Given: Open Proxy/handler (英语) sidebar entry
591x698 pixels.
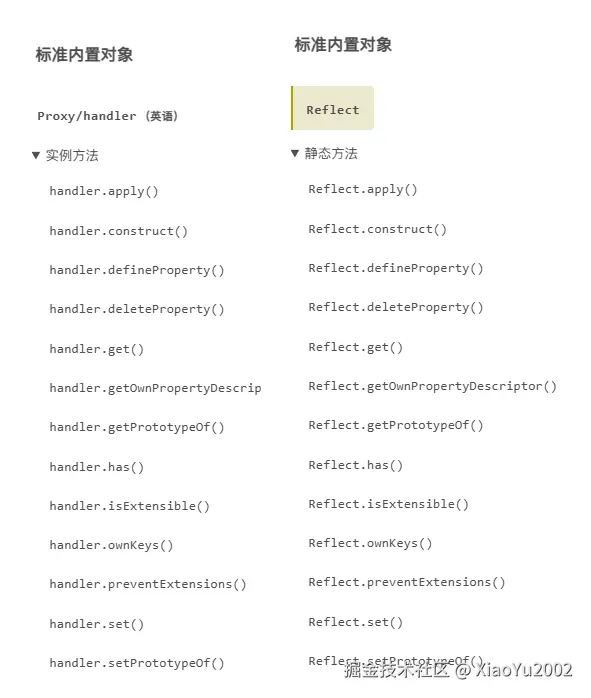Looking at the screenshot, I should (107, 116).
